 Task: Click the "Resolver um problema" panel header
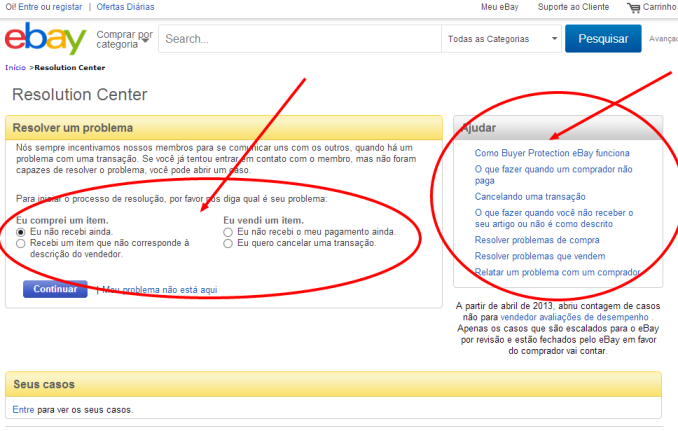point(224,128)
